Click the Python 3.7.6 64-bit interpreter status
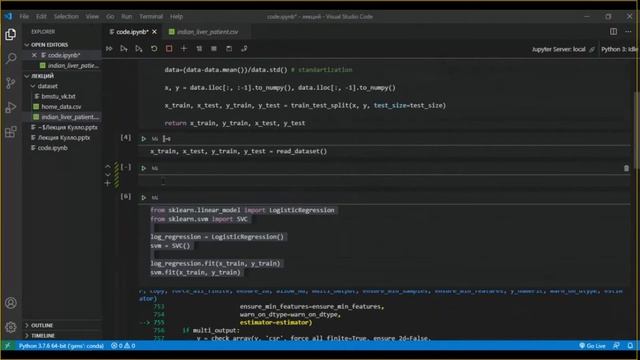 click(61, 346)
